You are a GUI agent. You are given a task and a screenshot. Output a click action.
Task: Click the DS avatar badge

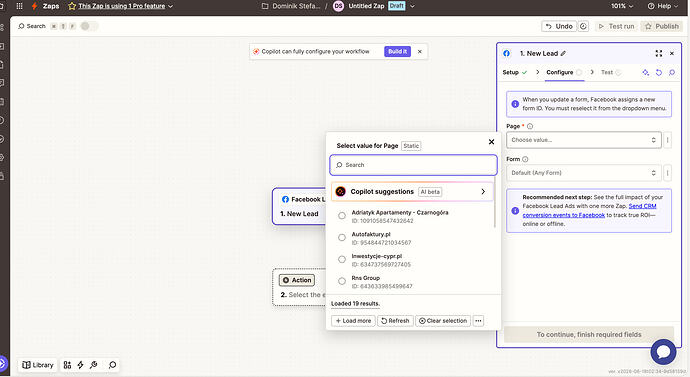coord(338,6)
